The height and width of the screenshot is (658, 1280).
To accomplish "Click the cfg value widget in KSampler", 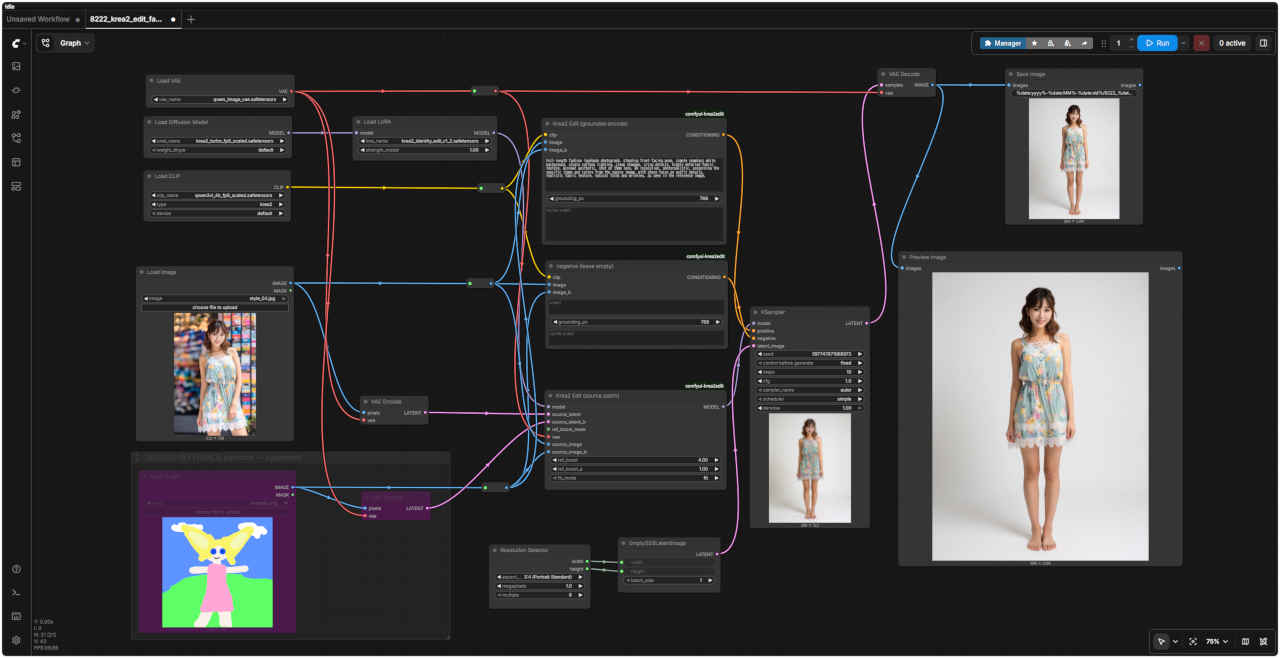I will click(x=809, y=380).
